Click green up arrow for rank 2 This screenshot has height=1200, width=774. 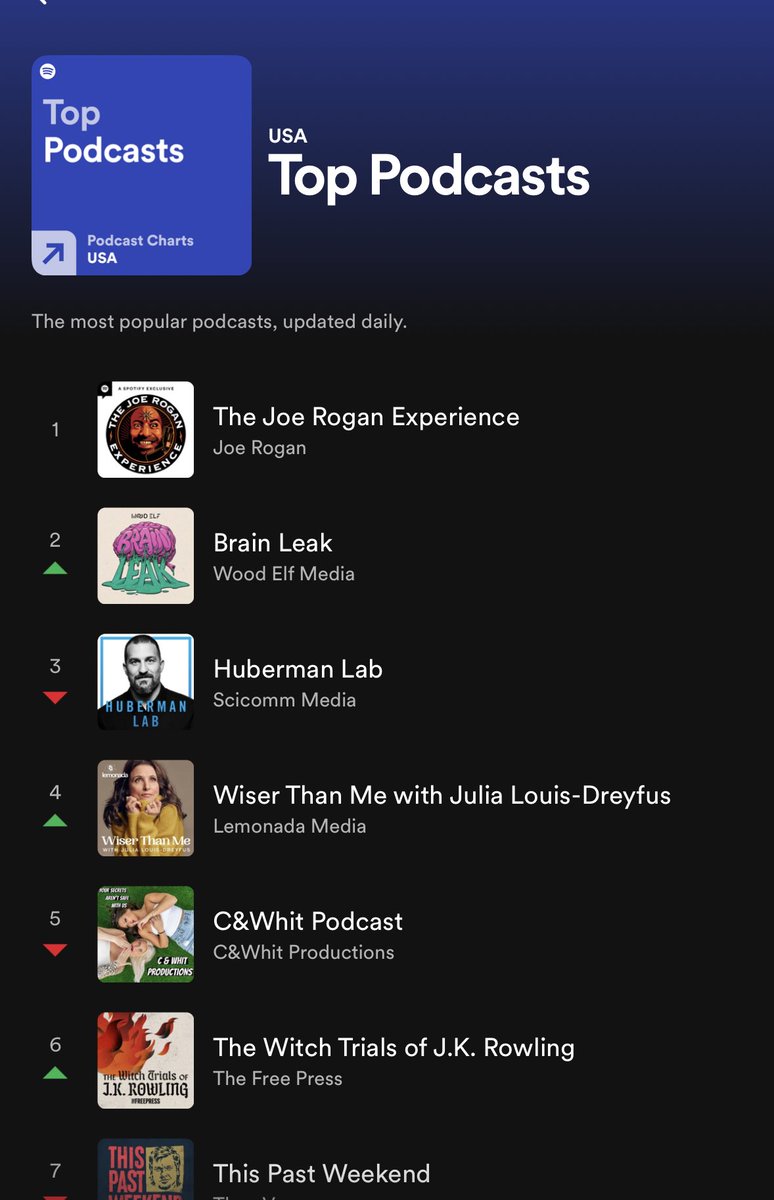click(55, 569)
